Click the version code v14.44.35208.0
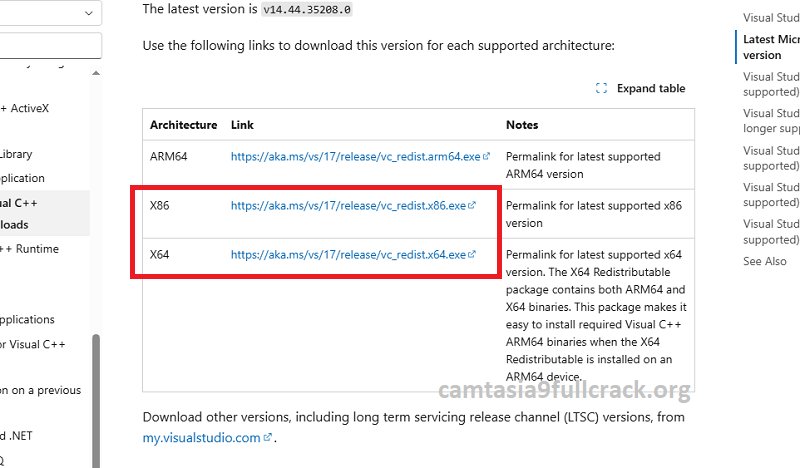Screen dimensions: 800x468 (307, 9)
